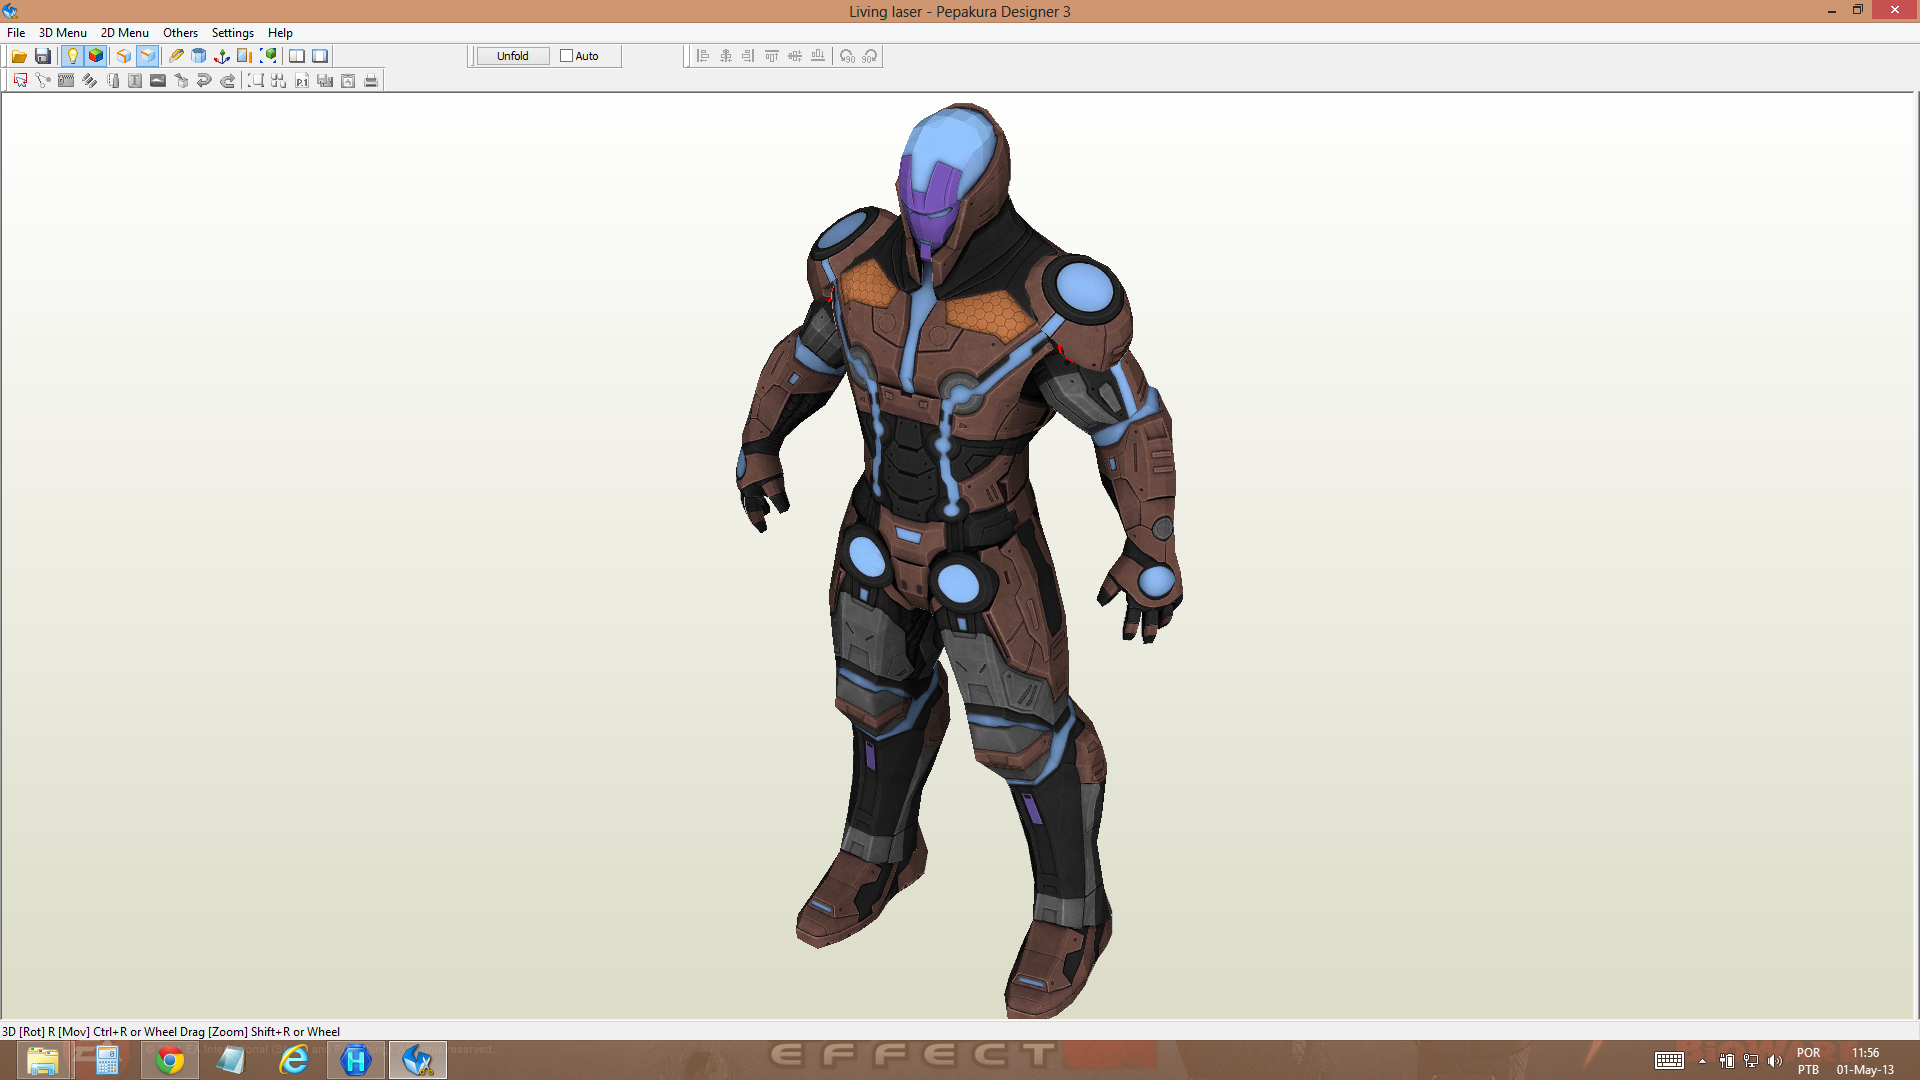Select the insert image tool
The height and width of the screenshot is (1080, 1920).
click(158, 81)
